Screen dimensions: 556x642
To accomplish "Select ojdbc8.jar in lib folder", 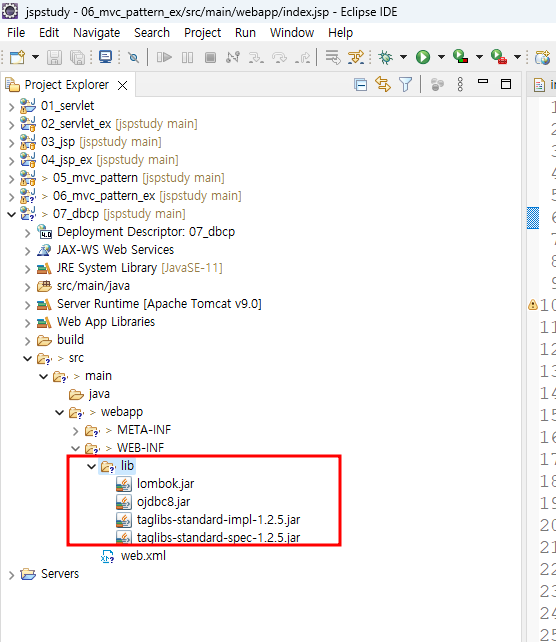I will (x=163, y=502).
